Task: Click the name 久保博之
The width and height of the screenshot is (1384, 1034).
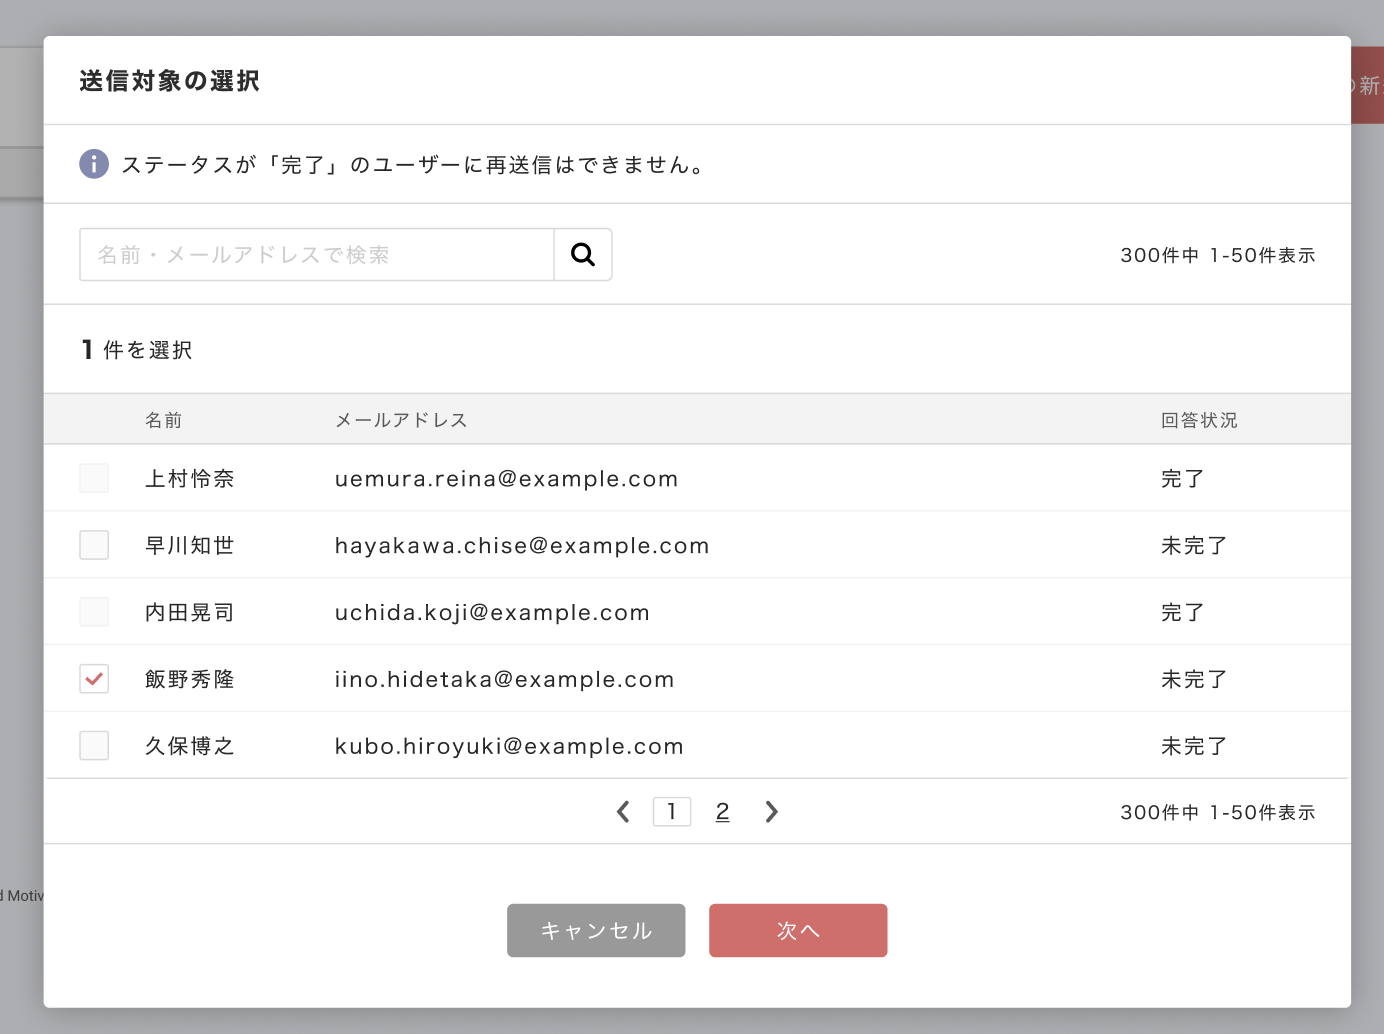Action: click(x=190, y=747)
